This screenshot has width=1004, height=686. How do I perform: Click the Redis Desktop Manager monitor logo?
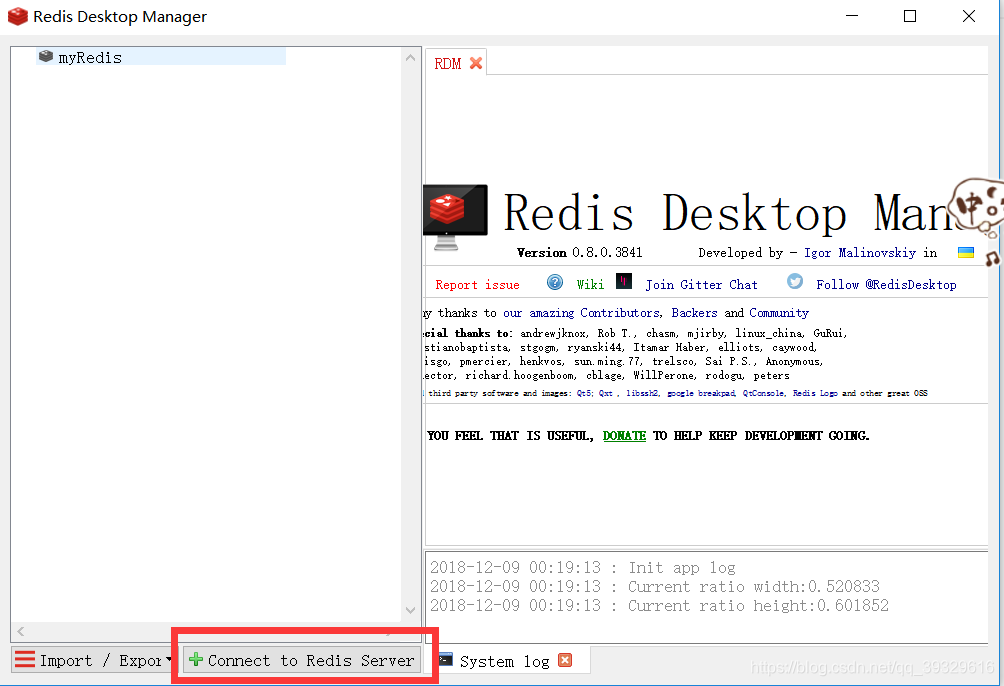pyautogui.click(x=455, y=216)
